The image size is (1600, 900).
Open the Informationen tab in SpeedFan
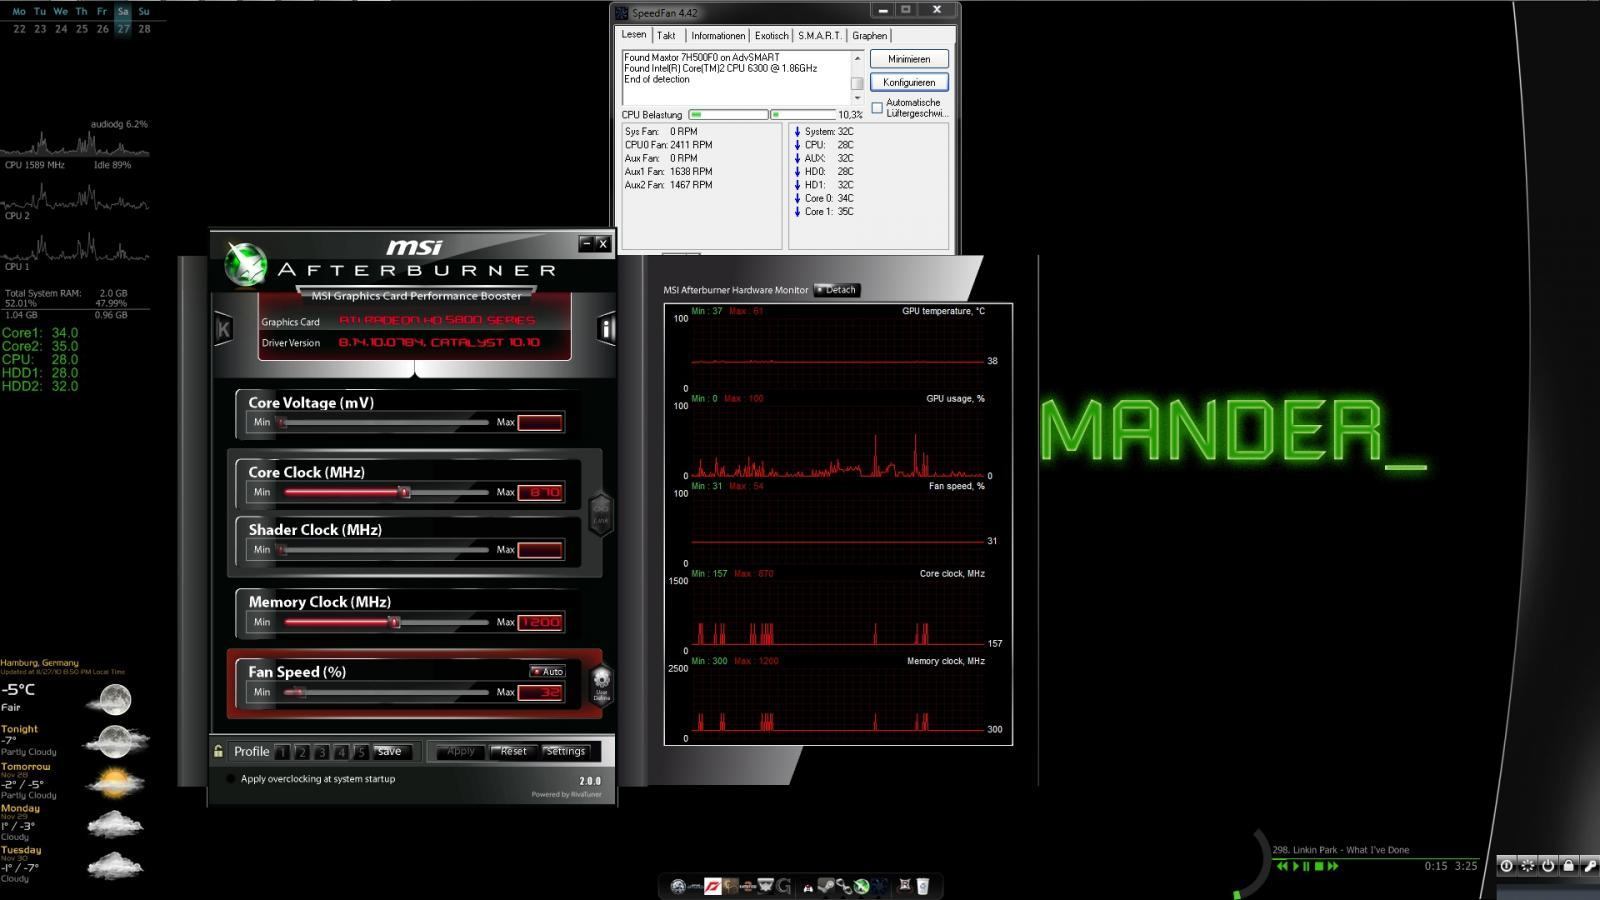pos(718,36)
